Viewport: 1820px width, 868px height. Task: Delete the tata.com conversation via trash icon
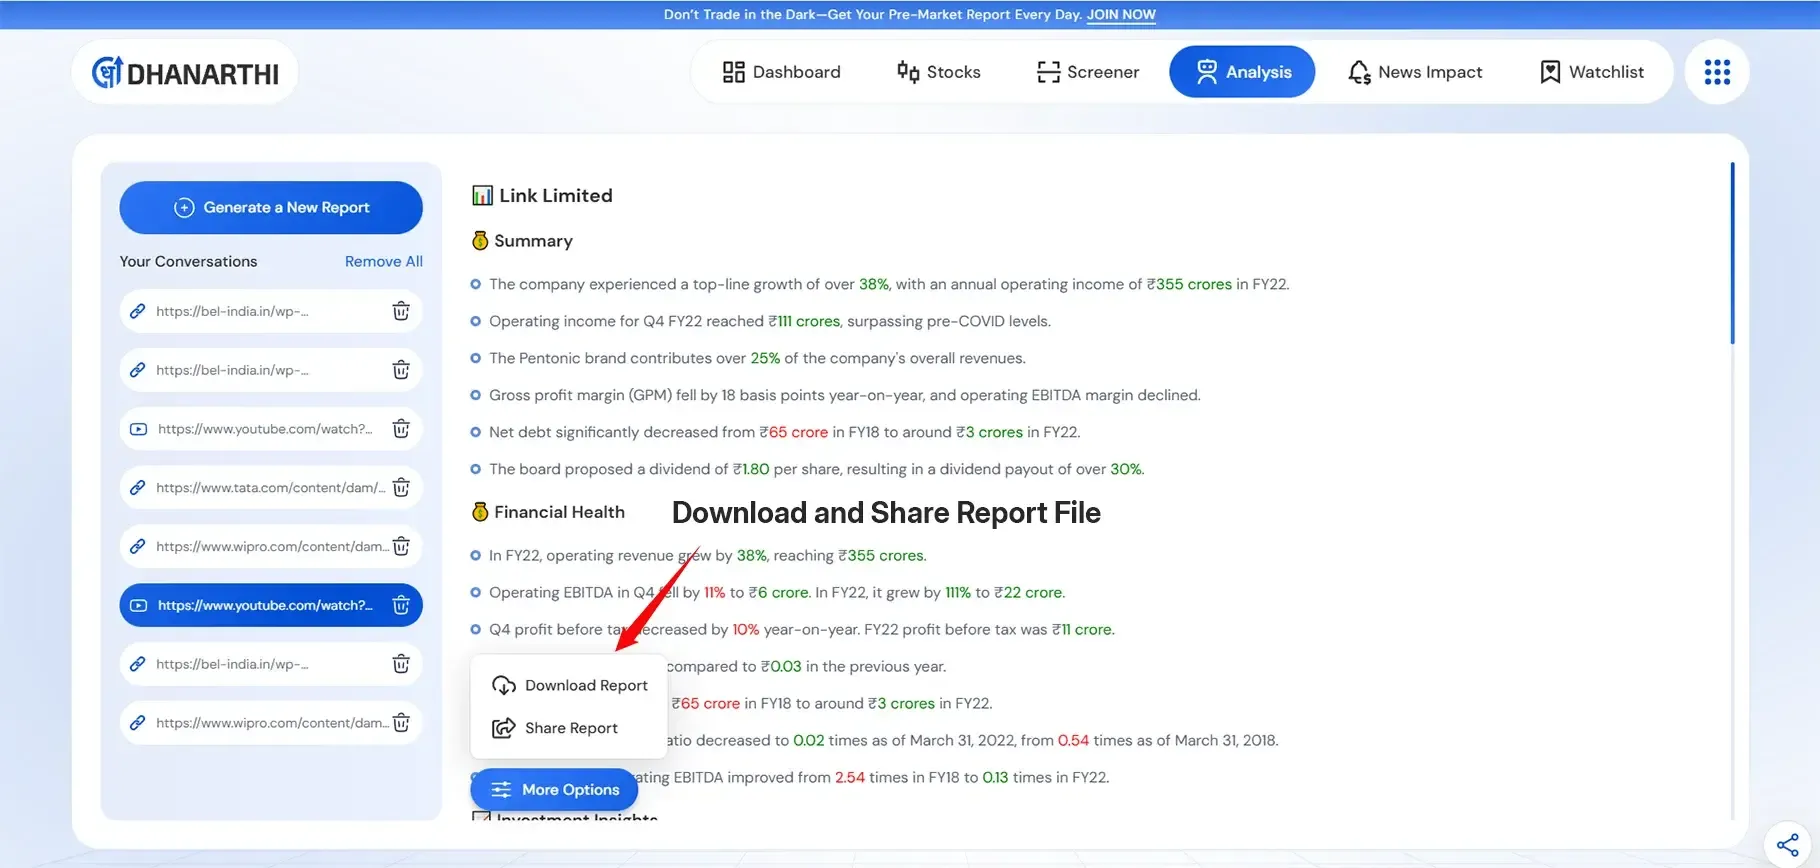[x=401, y=488]
